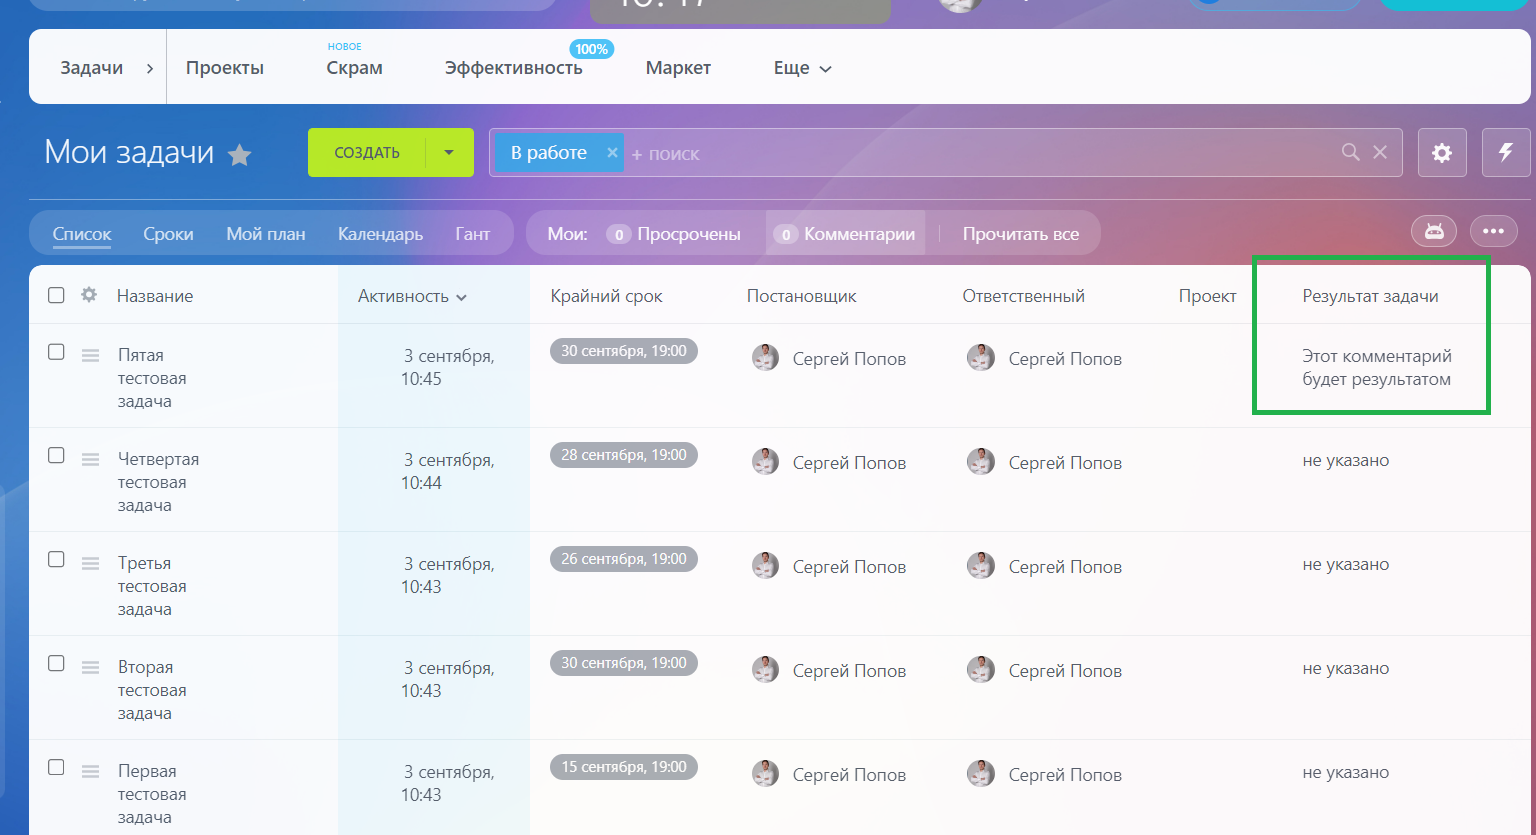Switch to the Мой план view

[x=266, y=234]
